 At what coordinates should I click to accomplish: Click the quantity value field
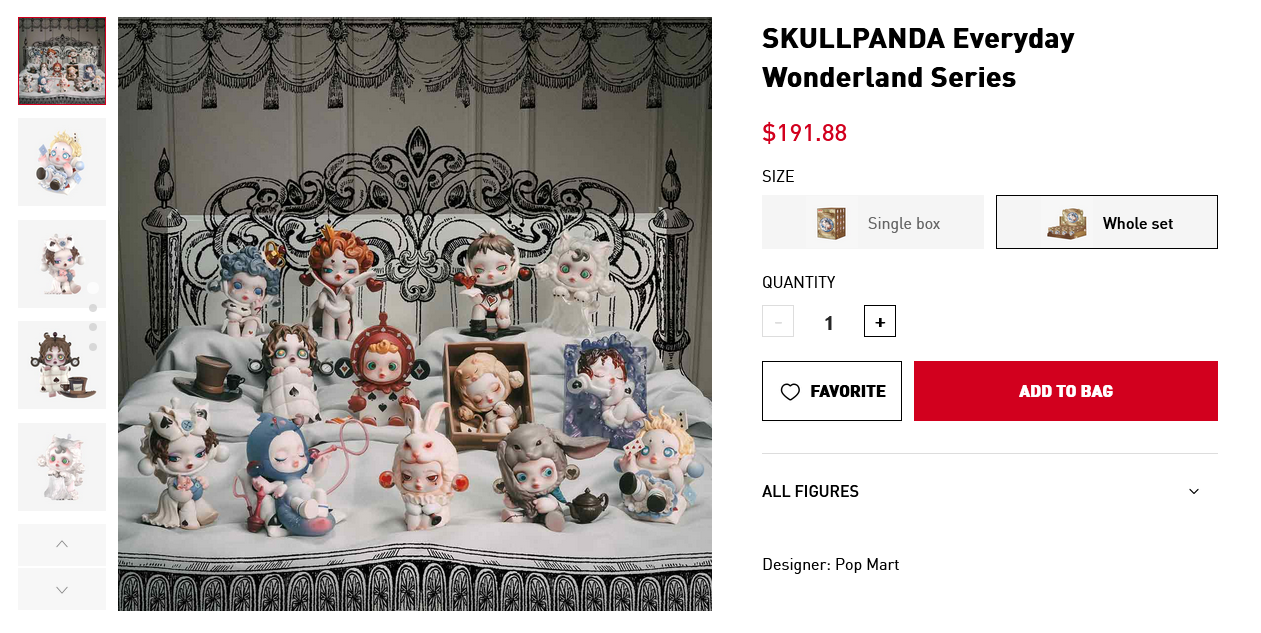tap(829, 322)
